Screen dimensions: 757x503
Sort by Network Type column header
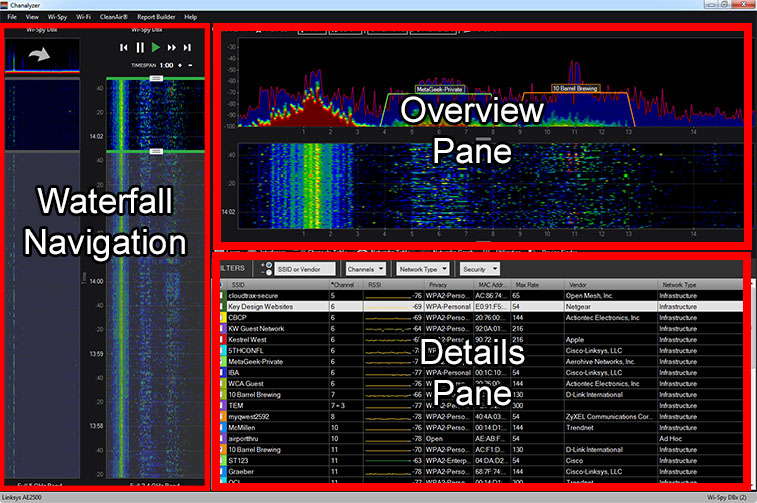tap(701, 285)
